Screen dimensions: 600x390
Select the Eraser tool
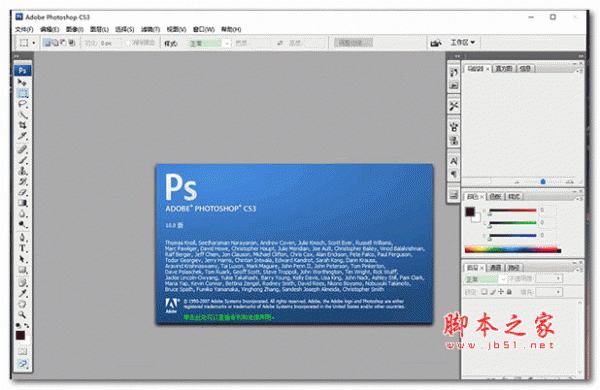pyautogui.click(x=22, y=192)
